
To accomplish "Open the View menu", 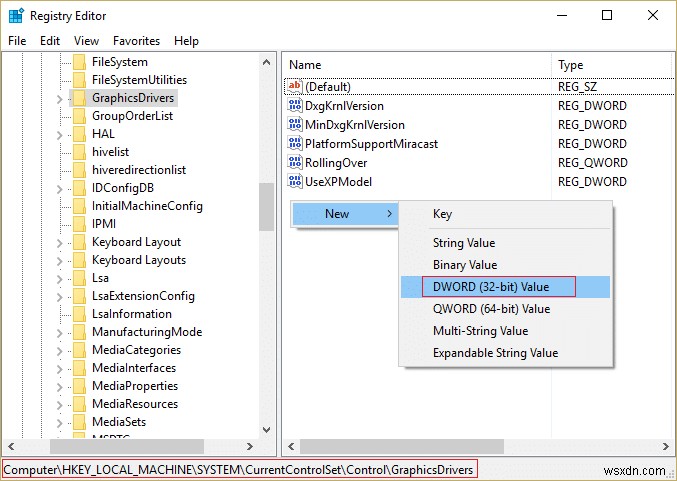I will click(86, 41).
